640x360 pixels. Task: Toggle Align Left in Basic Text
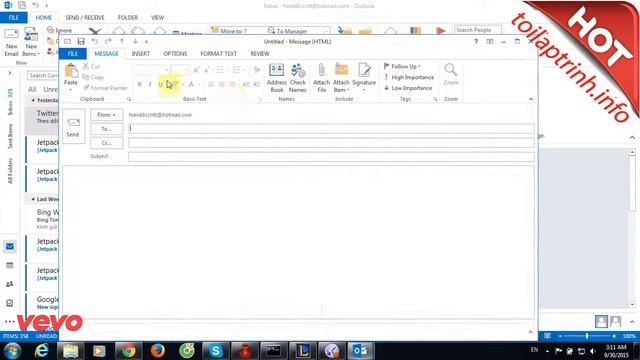[x=211, y=84]
